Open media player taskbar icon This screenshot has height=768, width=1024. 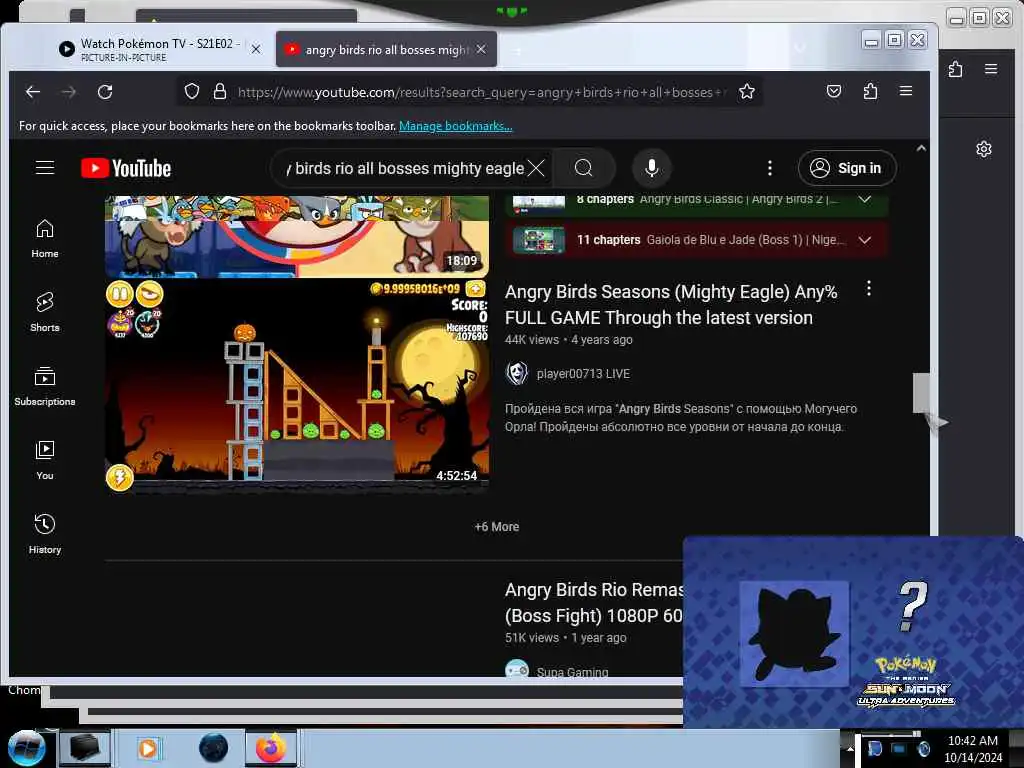pyautogui.click(x=148, y=748)
